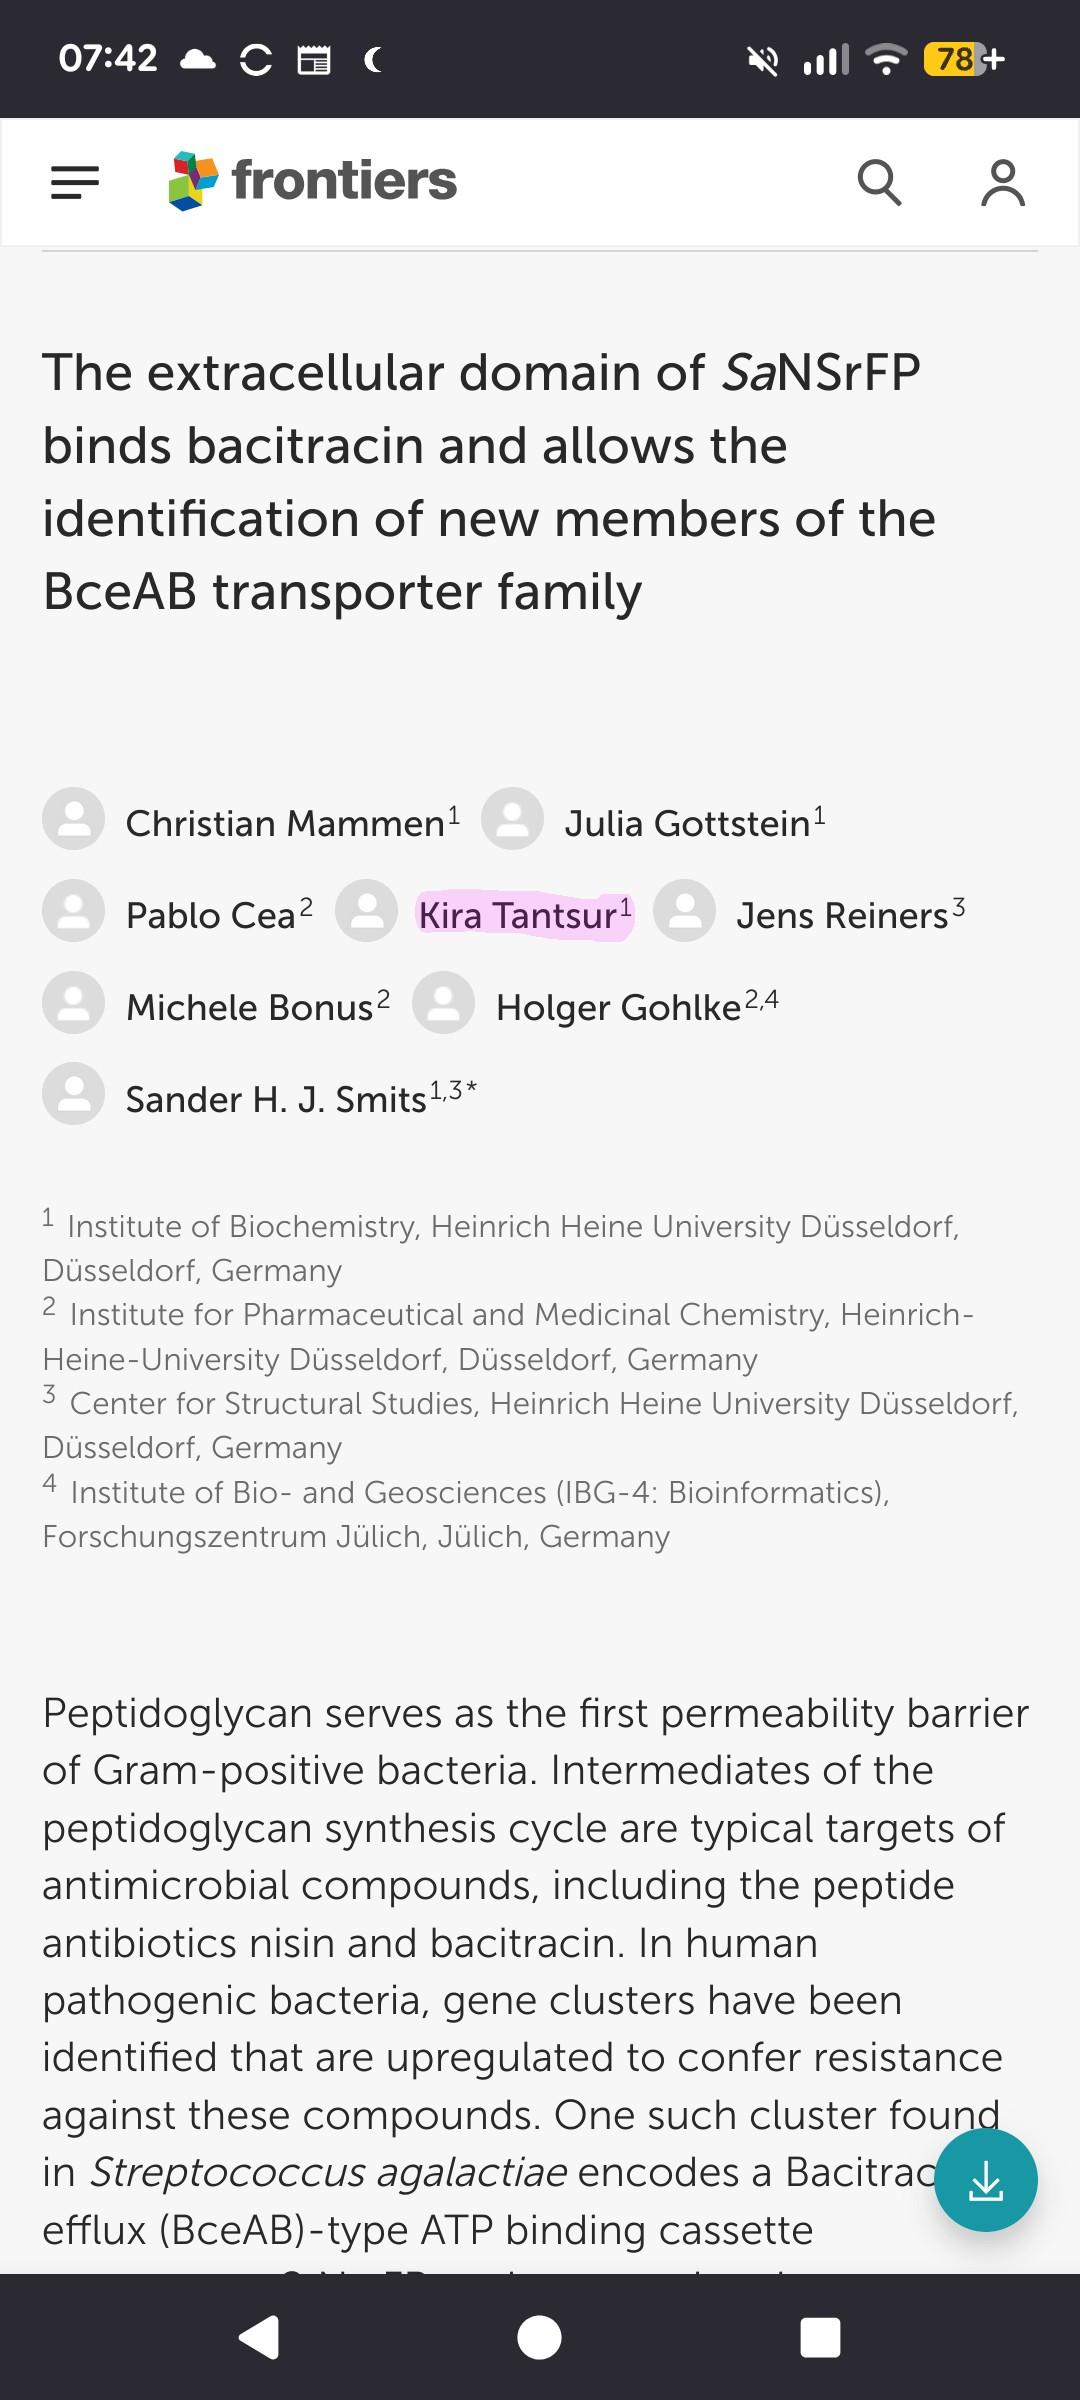1080x2400 pixels.
Task: Open author Julia Gottstein's profile link
Action: click(x=687, y=824)
